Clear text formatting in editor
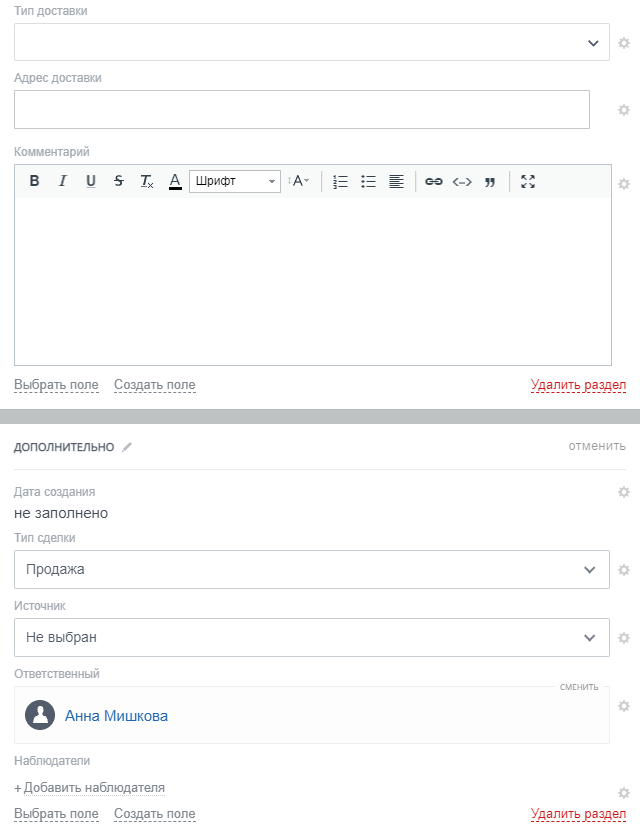The width and height of the screenshot is (640, 838). click(x=147, y=181)
